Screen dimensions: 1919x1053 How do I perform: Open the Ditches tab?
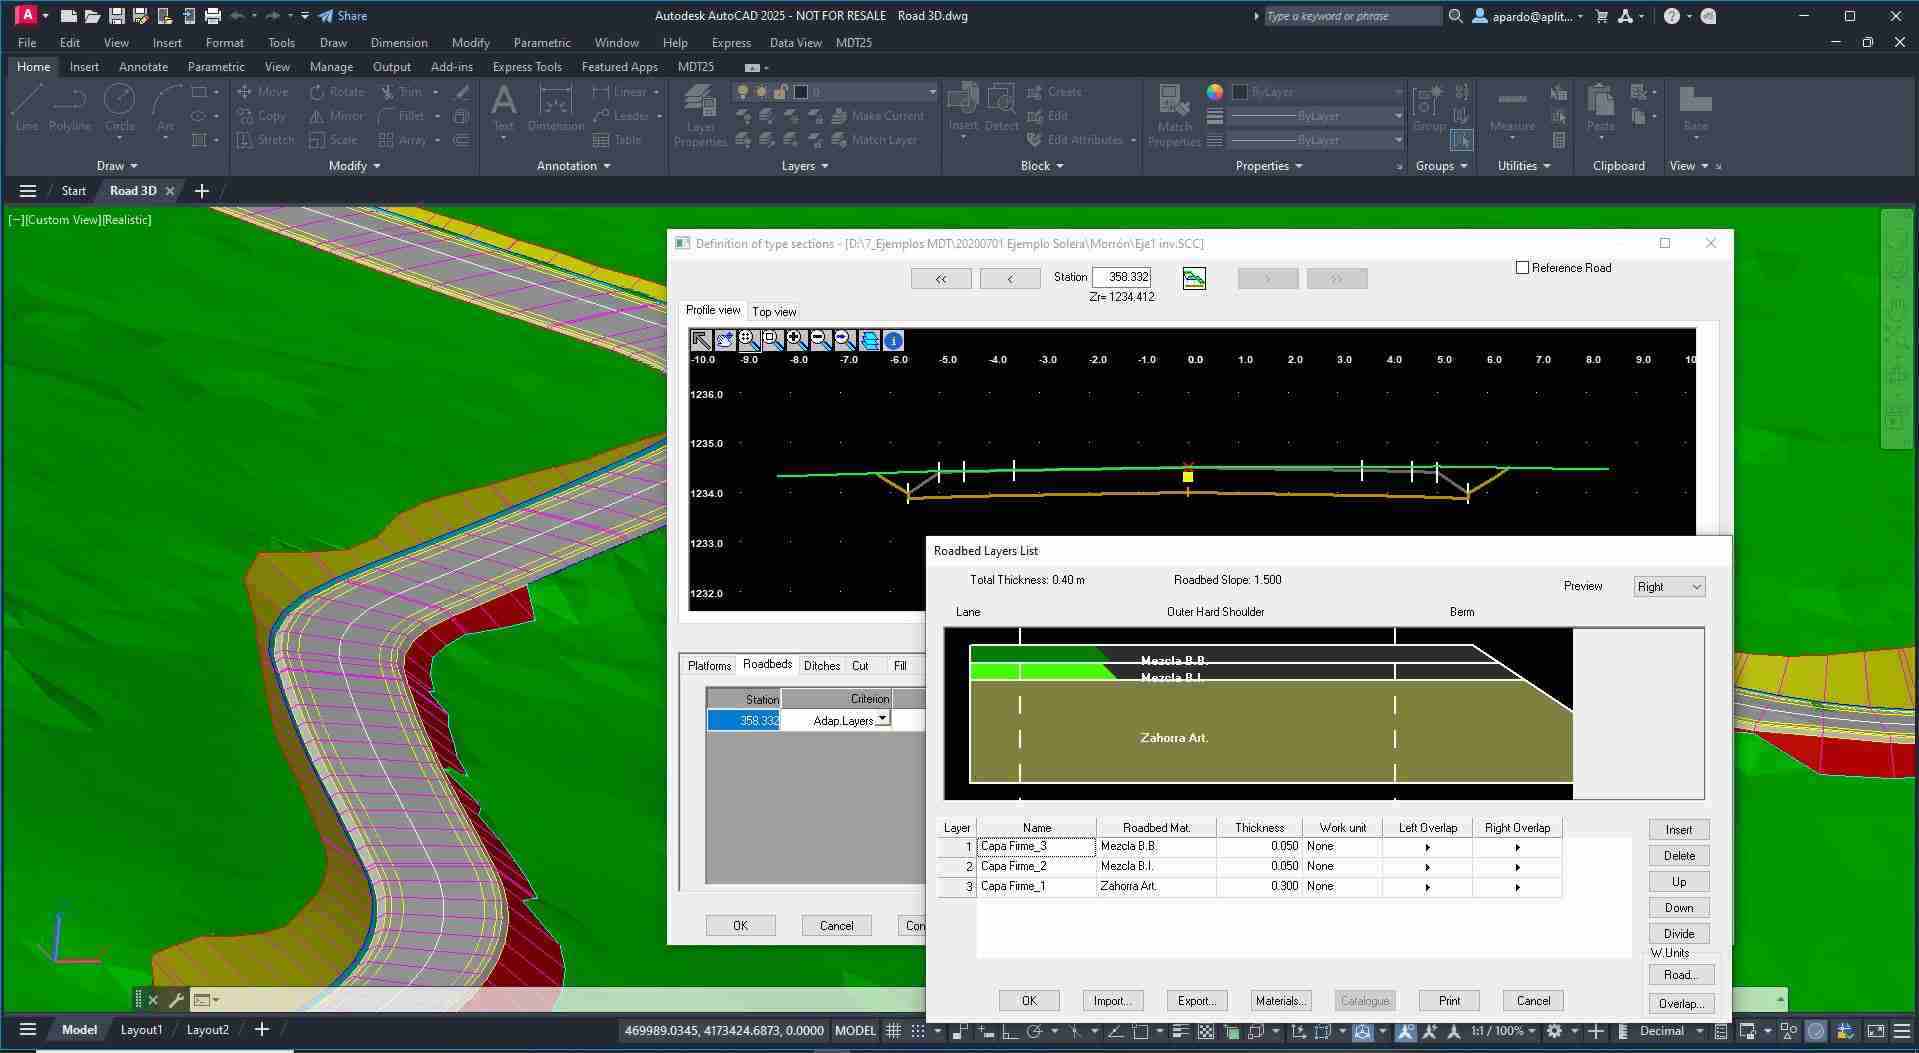coord(822,666)
